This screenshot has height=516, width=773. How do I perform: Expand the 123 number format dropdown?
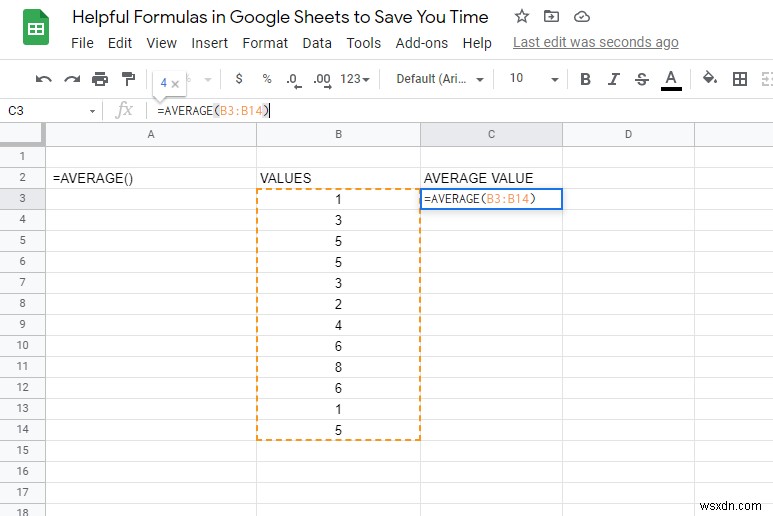[x=355, y=79]
